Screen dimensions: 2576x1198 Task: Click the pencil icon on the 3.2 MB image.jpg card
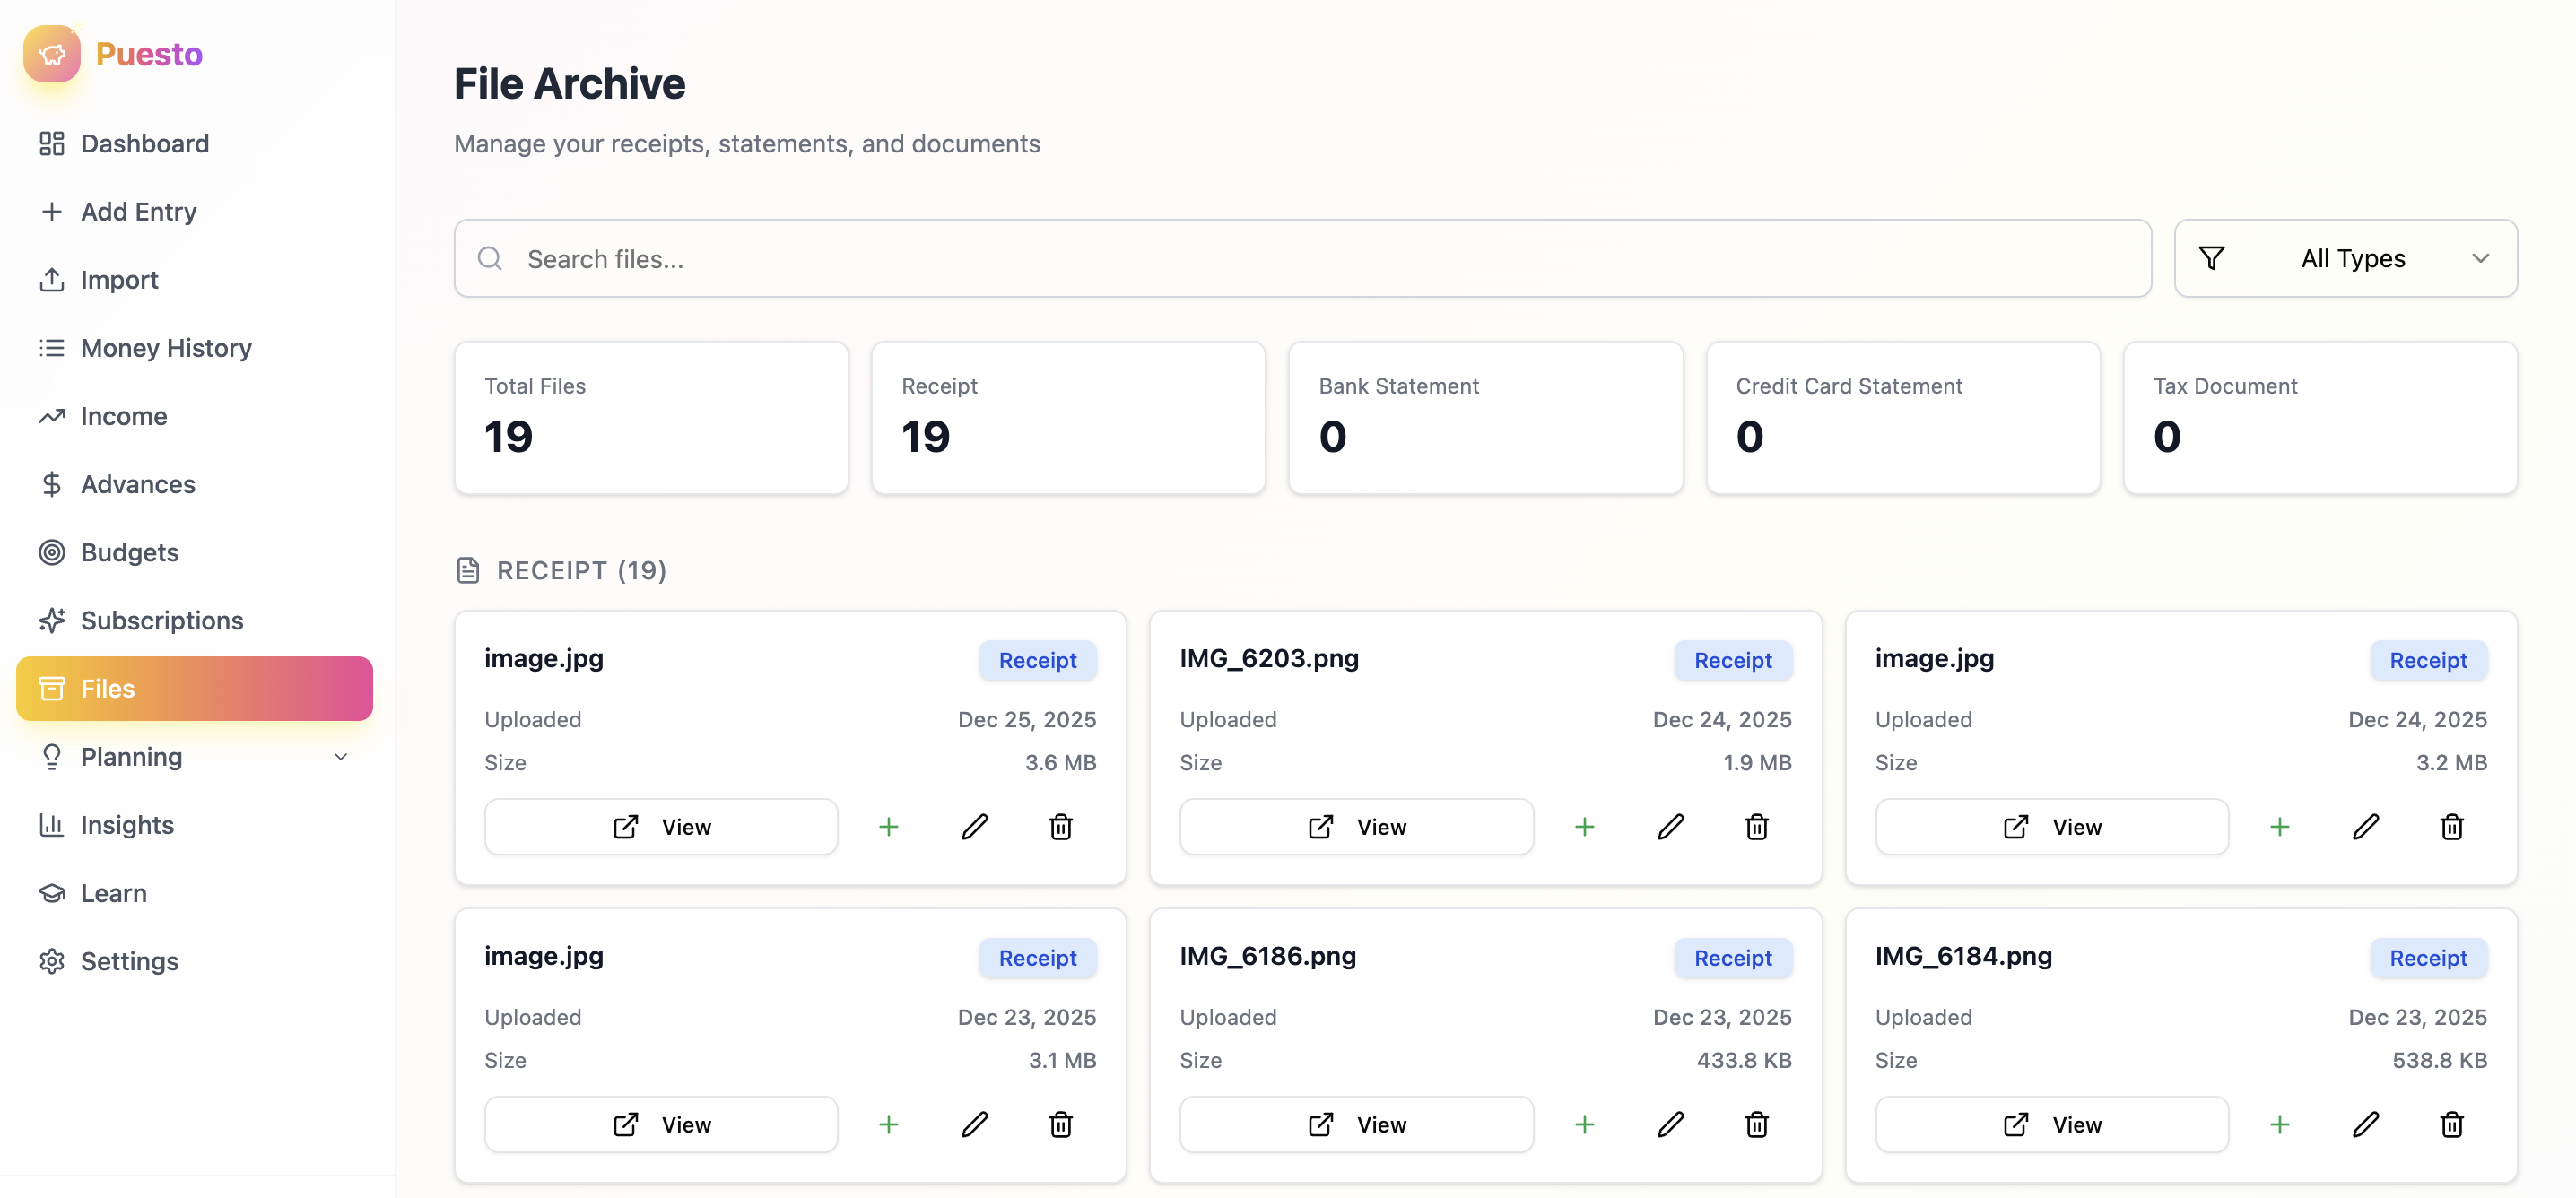[x=2365, y=826]
